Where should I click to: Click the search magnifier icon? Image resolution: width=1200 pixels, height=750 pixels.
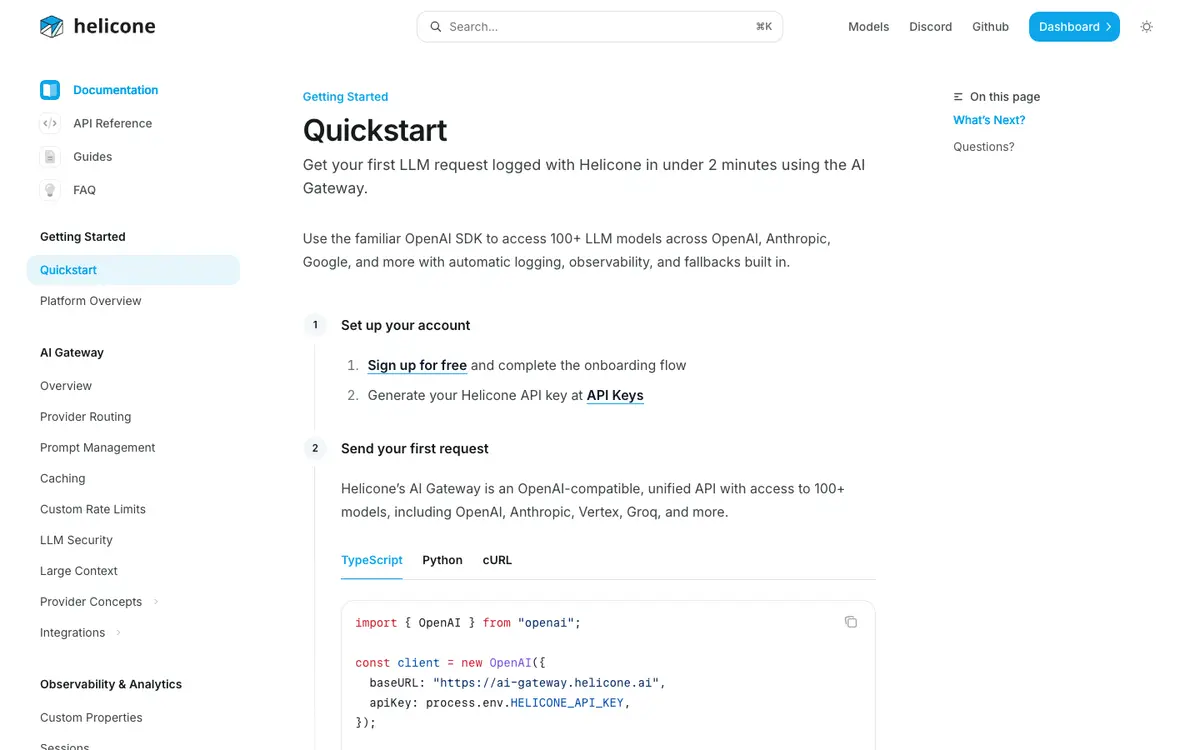pyautogui.click(x=436, y=27)
